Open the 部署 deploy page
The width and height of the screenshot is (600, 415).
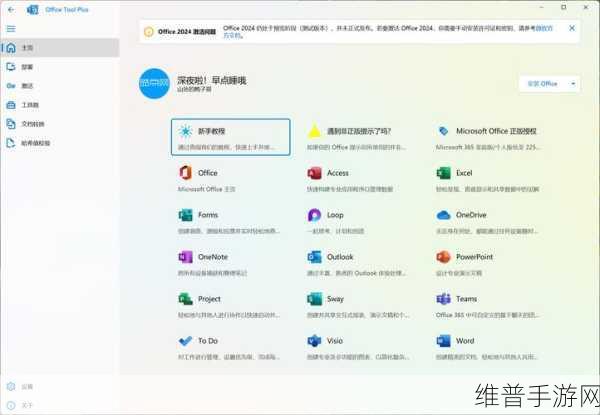(x=60, y=67)
